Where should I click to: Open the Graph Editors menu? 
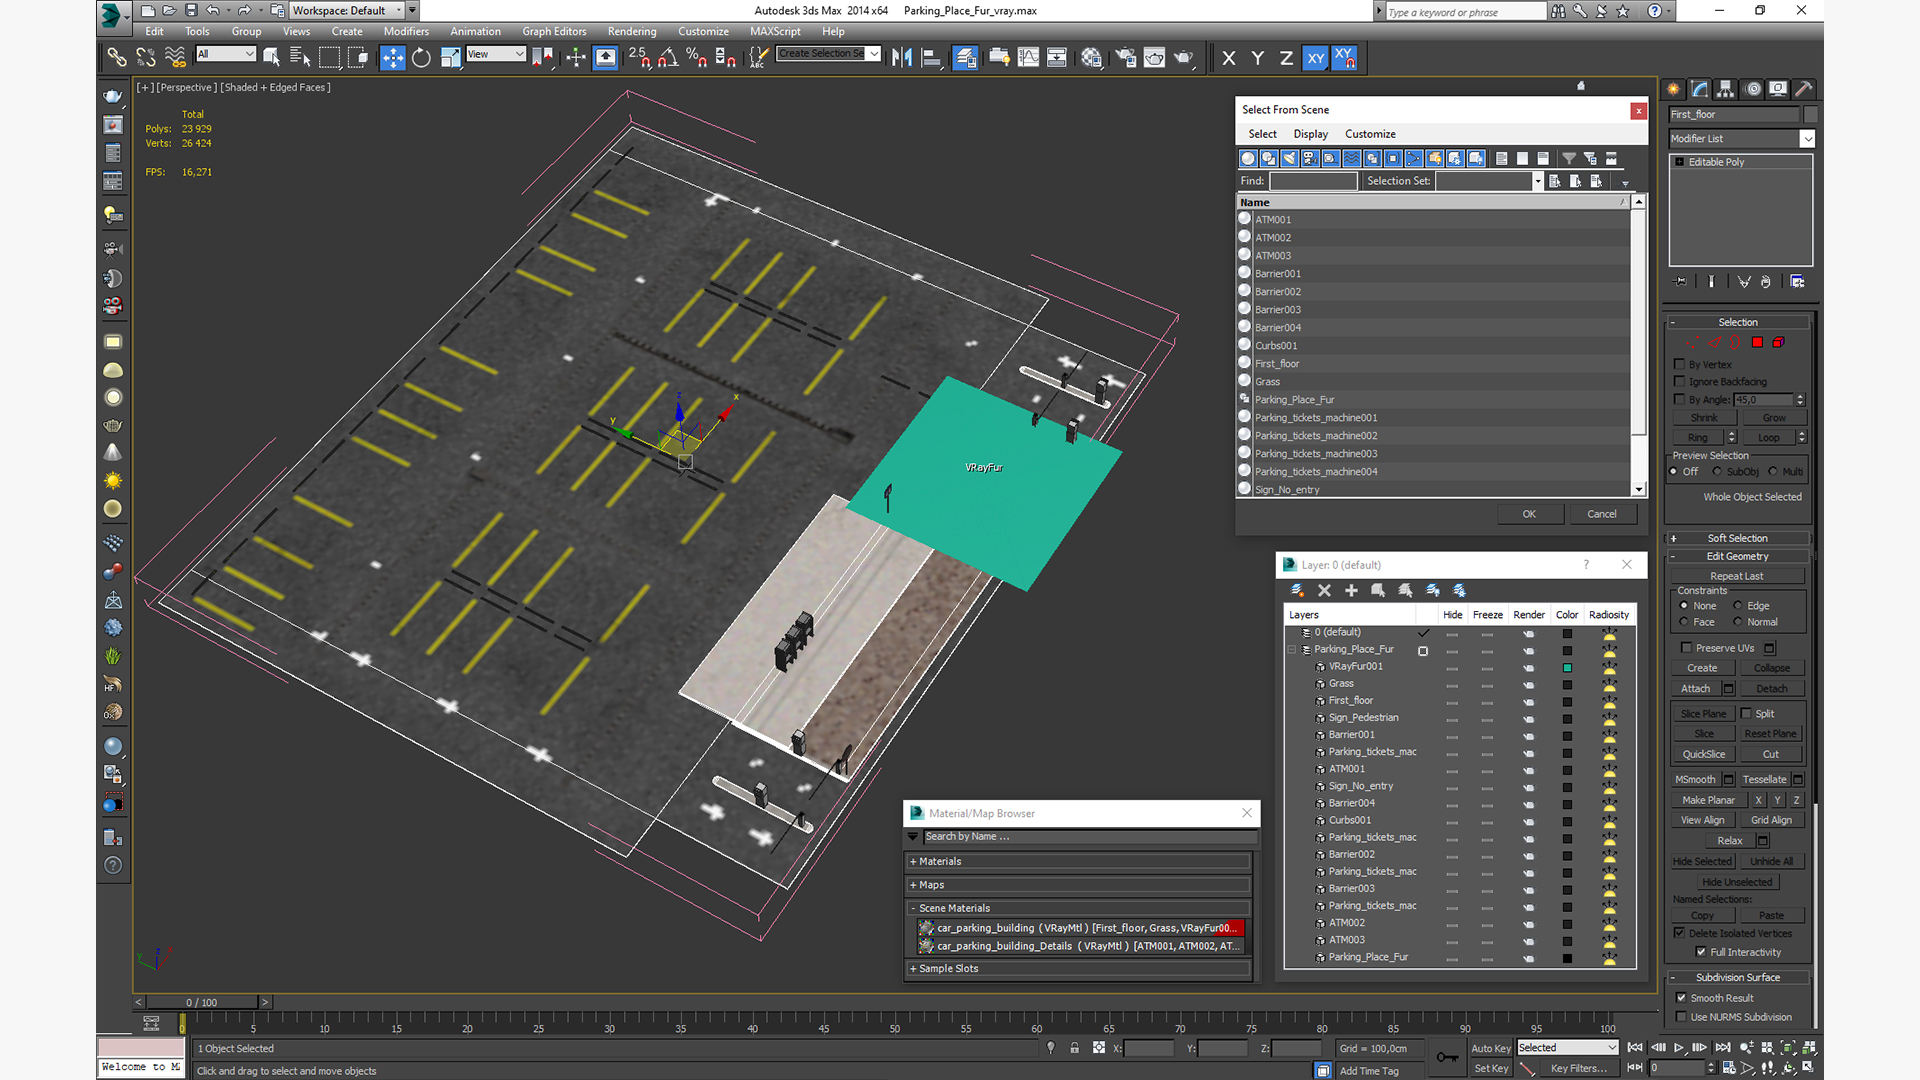(554, 31)
